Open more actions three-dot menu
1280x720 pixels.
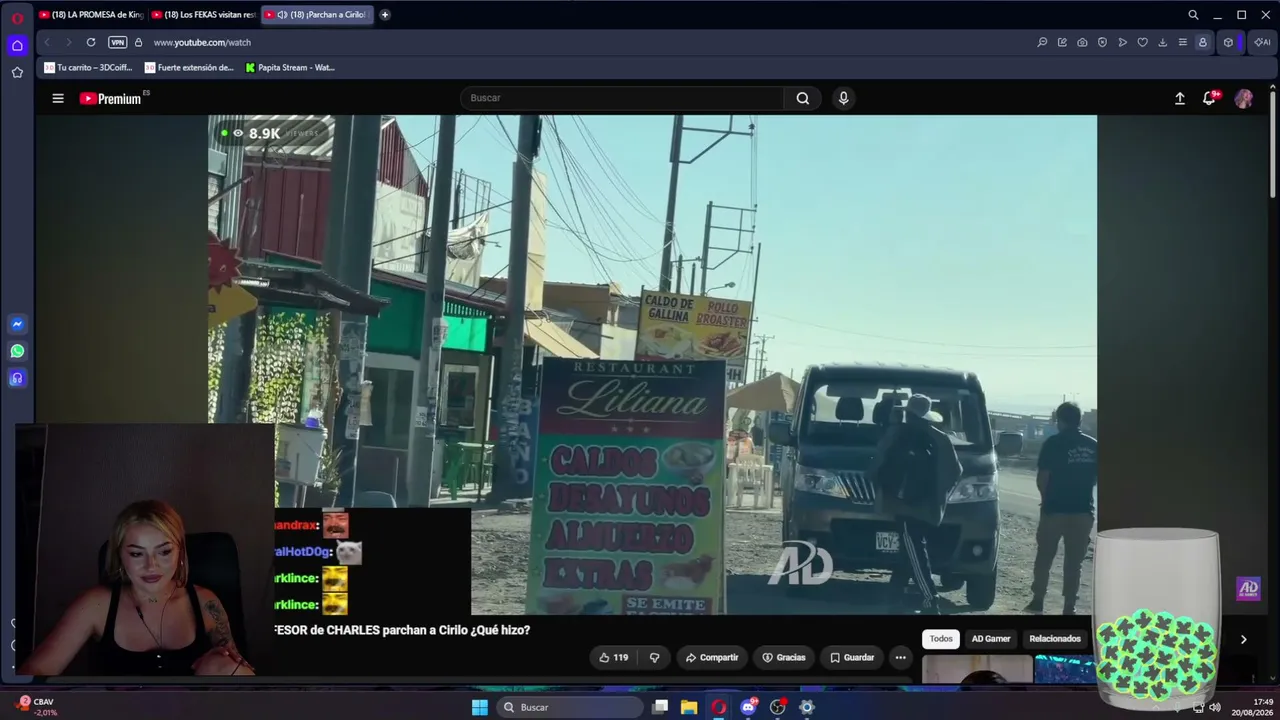[900, 657]
